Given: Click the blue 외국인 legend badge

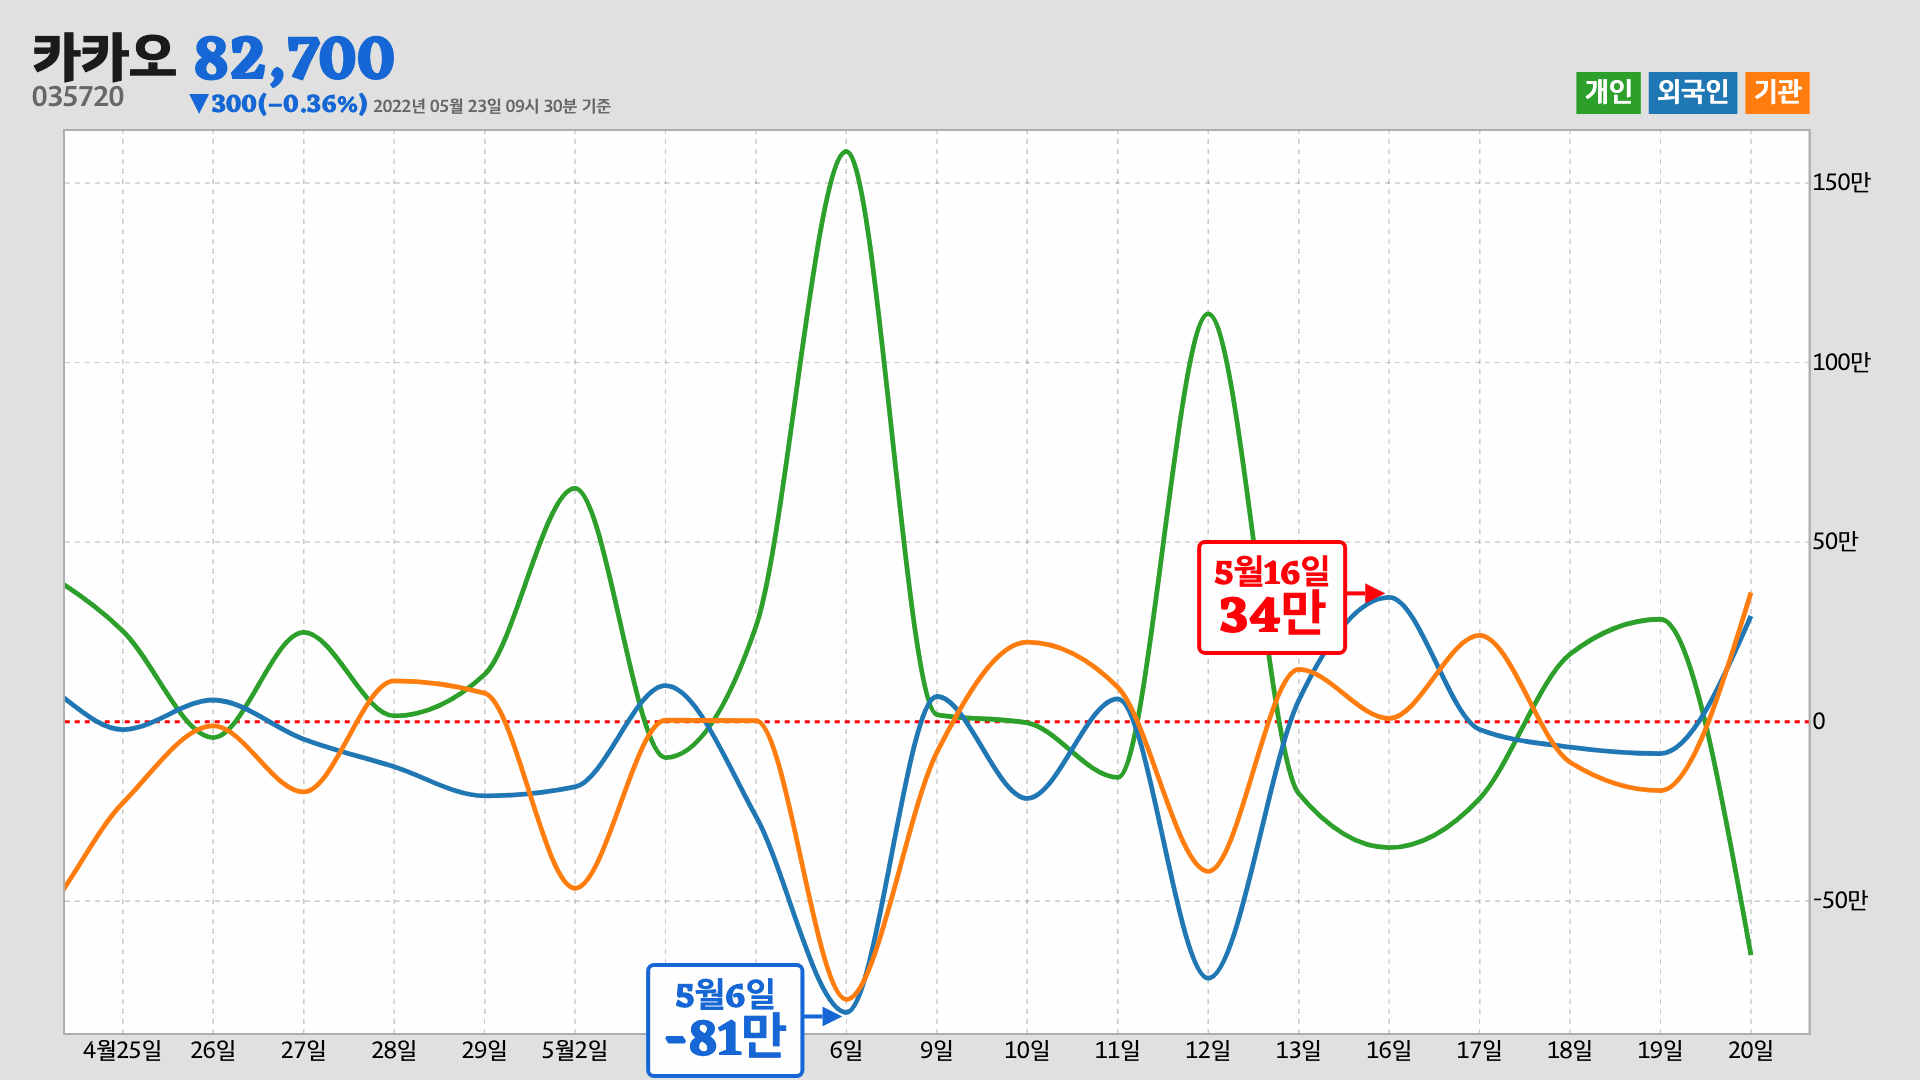Looking at the screenshot, I should (x=1692, y=93).
